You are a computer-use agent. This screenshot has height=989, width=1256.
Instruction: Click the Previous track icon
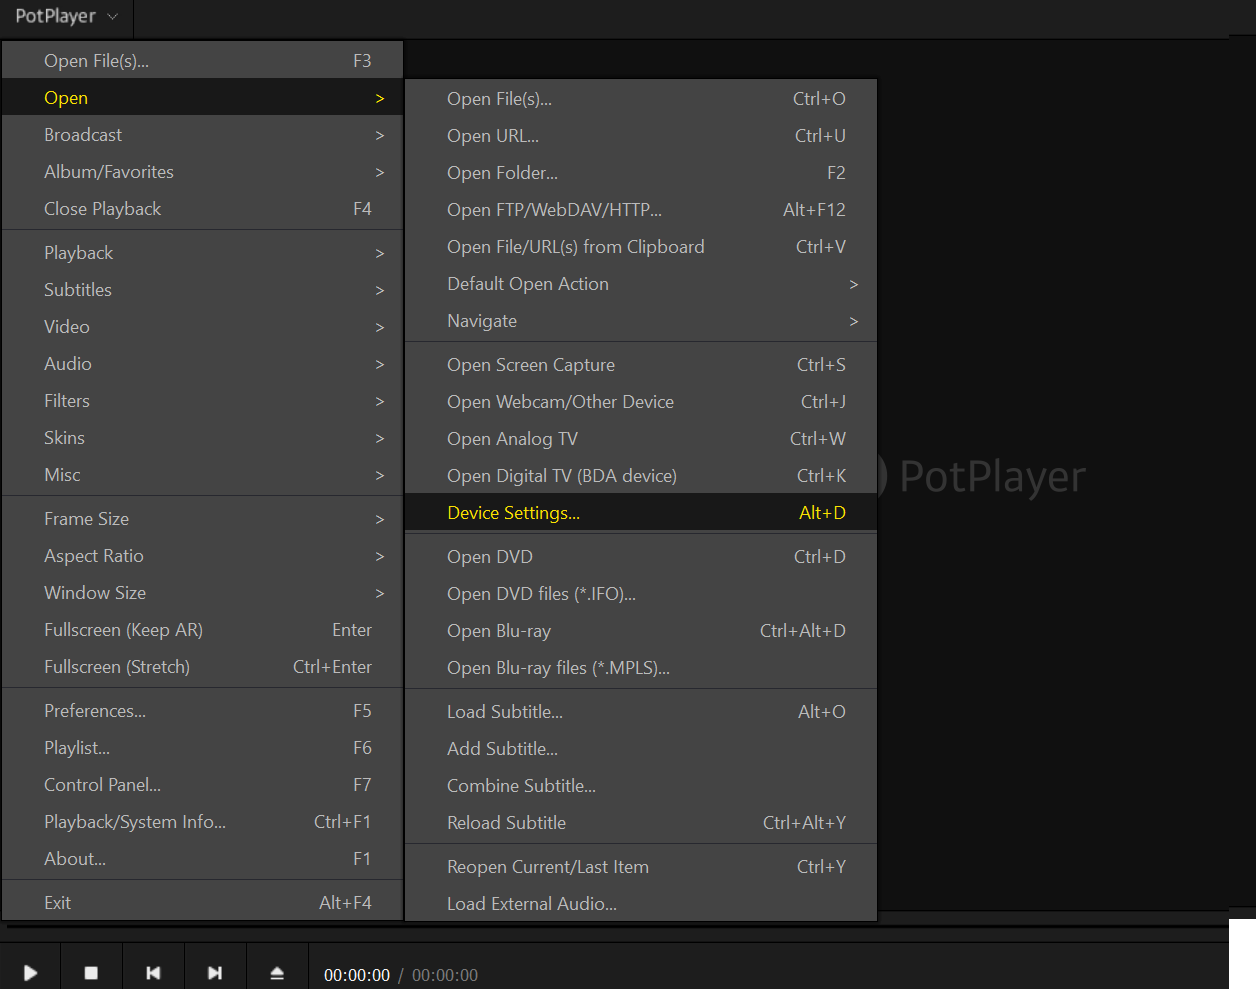click(x=153, y=973)
